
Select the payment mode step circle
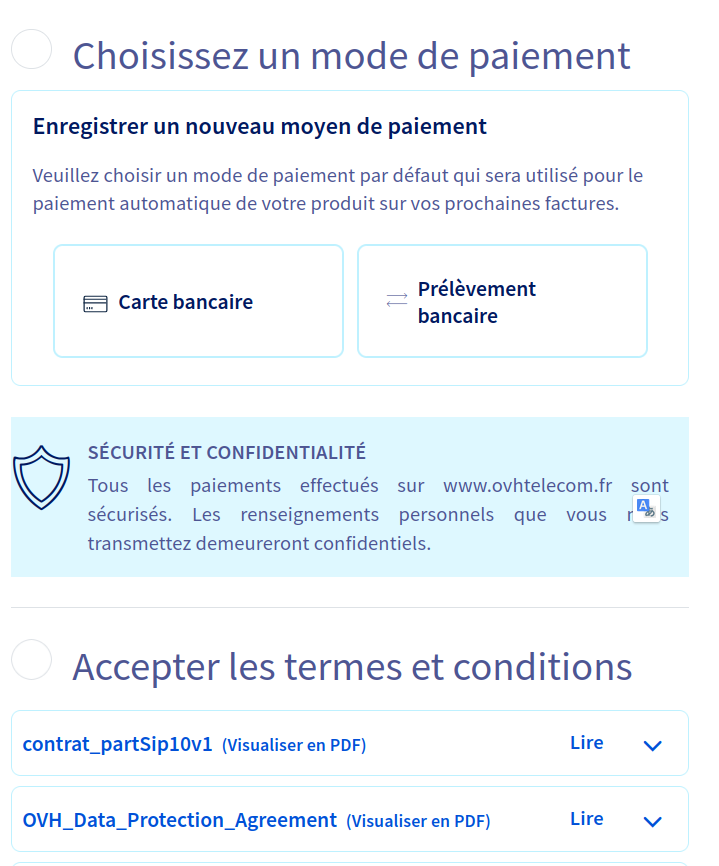[x=31, y=49]
